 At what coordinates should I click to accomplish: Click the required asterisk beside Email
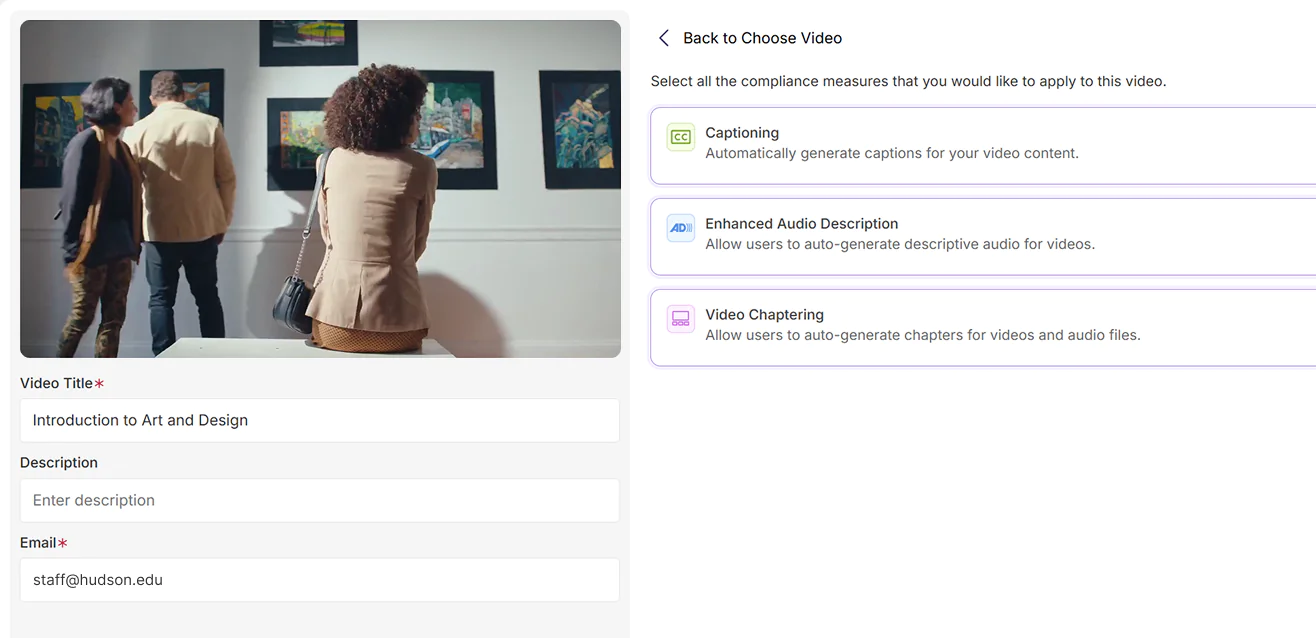62,542
